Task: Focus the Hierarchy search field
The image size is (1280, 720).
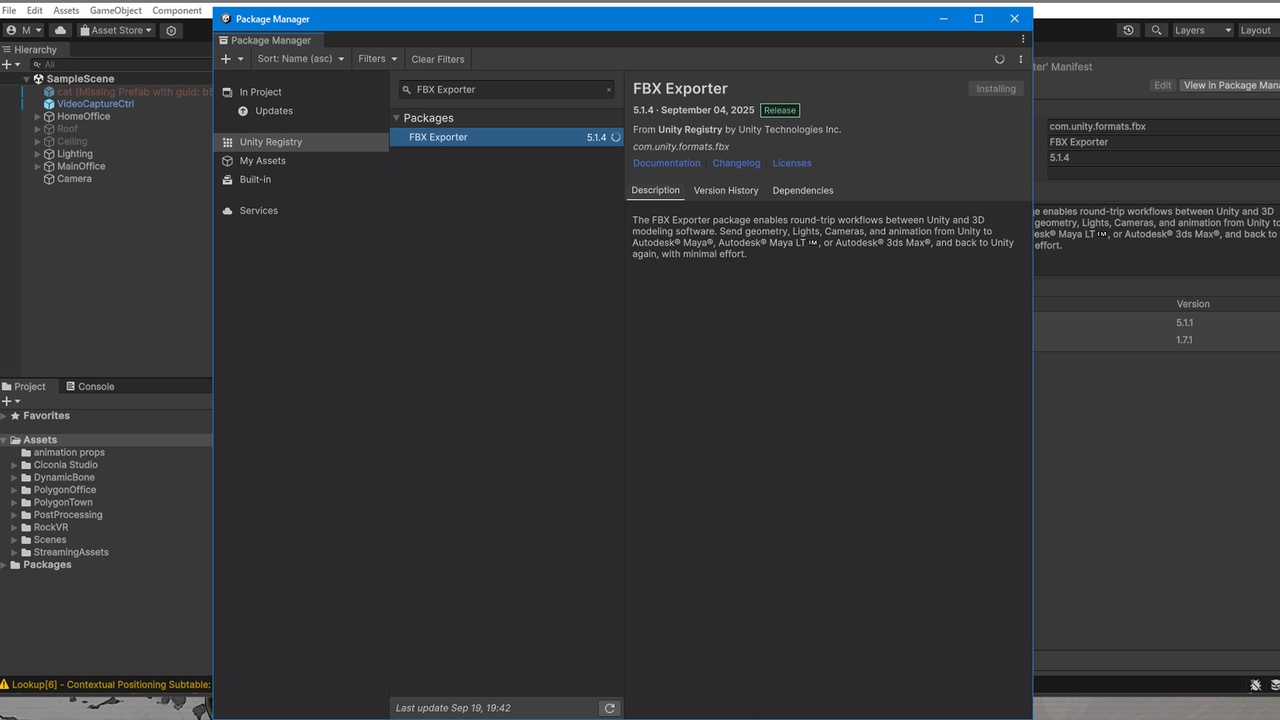Action: [x=120, y=64]
